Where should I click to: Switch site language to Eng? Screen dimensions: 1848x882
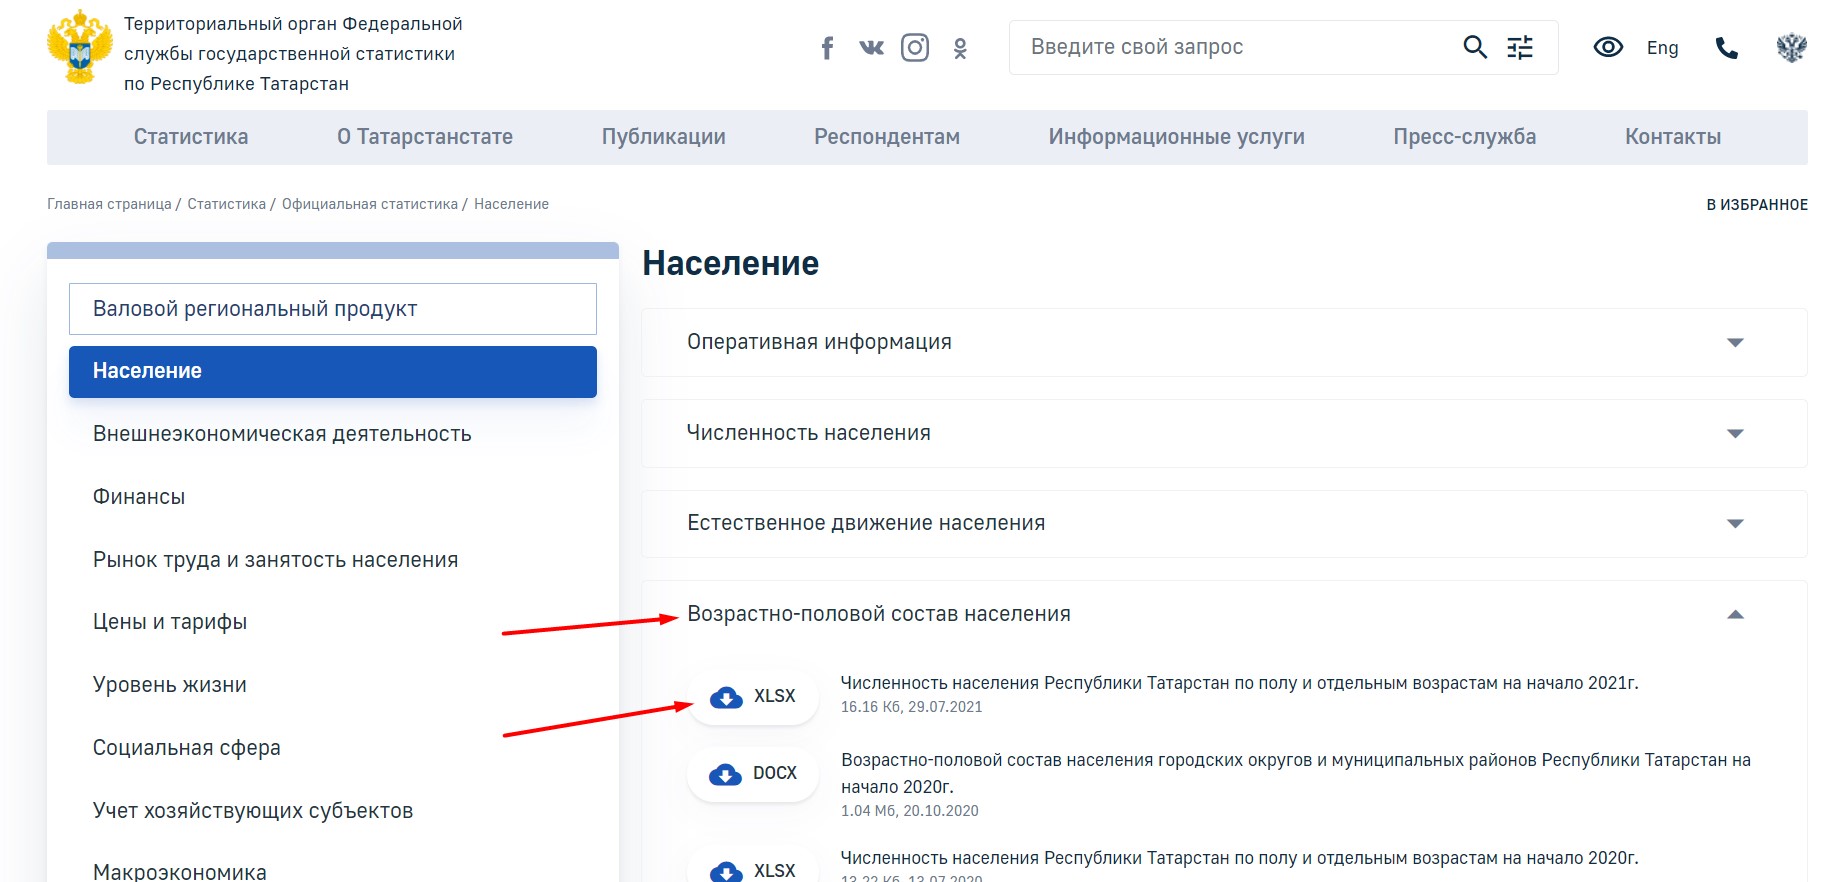coord(1662,48)
